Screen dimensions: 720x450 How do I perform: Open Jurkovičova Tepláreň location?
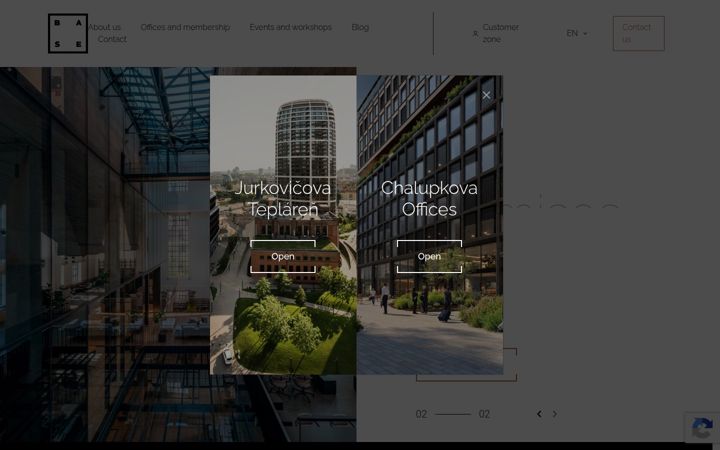click(283, 257)
